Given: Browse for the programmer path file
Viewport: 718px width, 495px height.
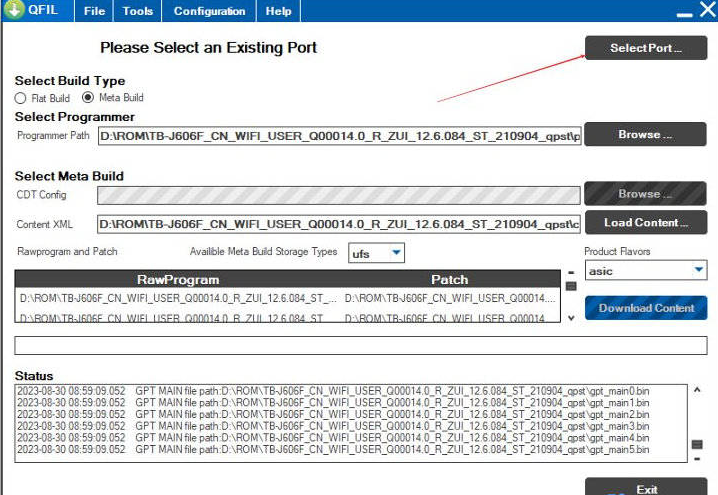Looking at the screenshot, I should tap(645, 134).
